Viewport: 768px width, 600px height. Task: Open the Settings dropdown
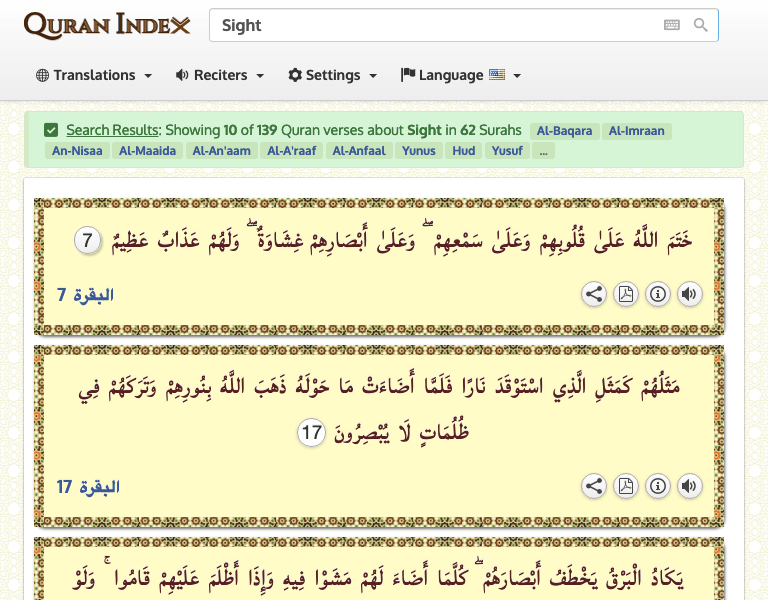[333, 75]
